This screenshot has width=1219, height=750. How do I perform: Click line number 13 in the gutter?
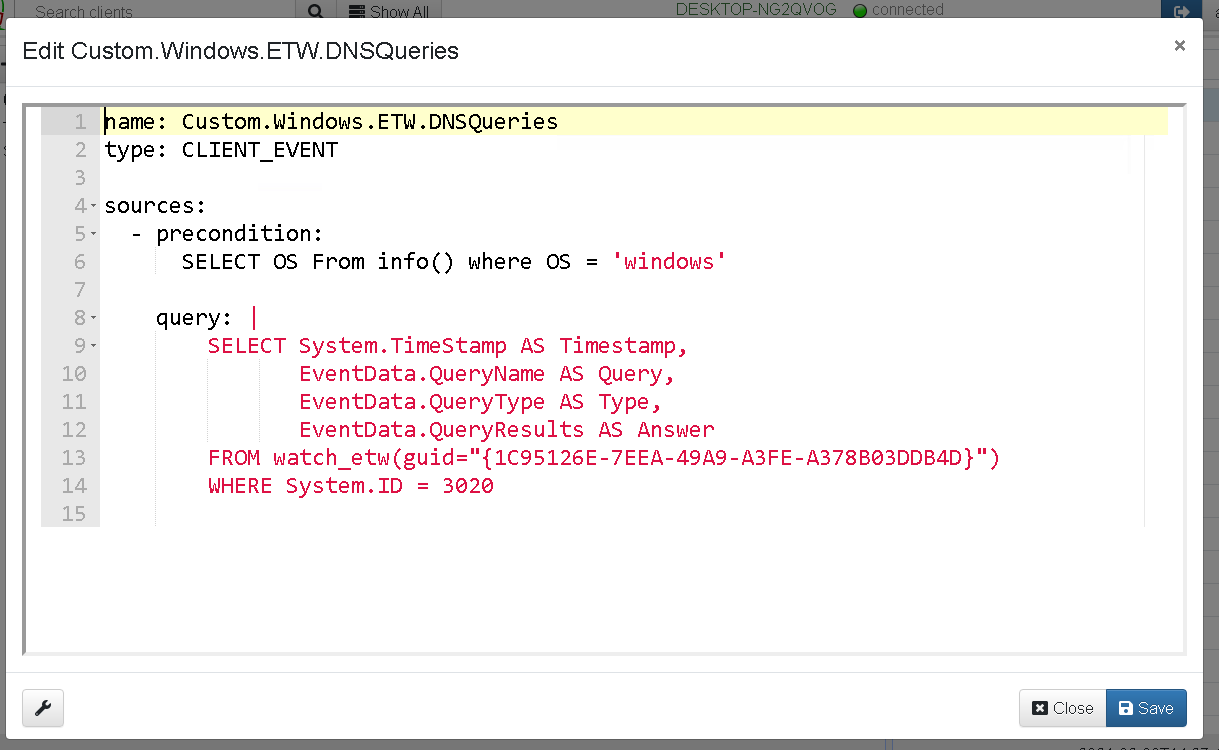click(75, 457)
